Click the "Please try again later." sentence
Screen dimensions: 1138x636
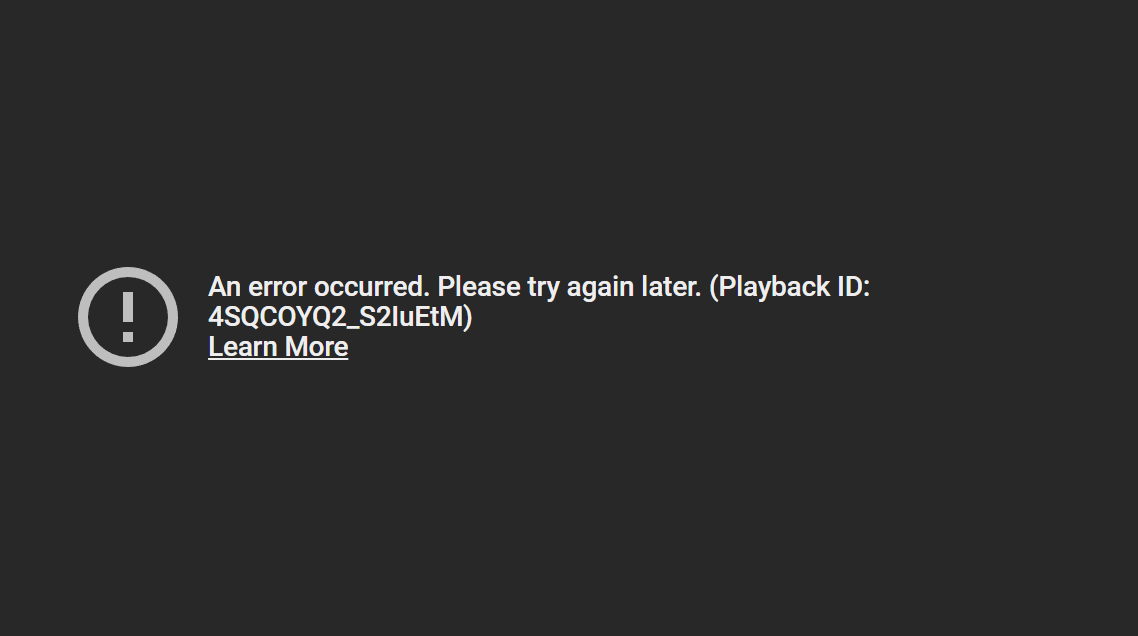click(x=570, y=288)
